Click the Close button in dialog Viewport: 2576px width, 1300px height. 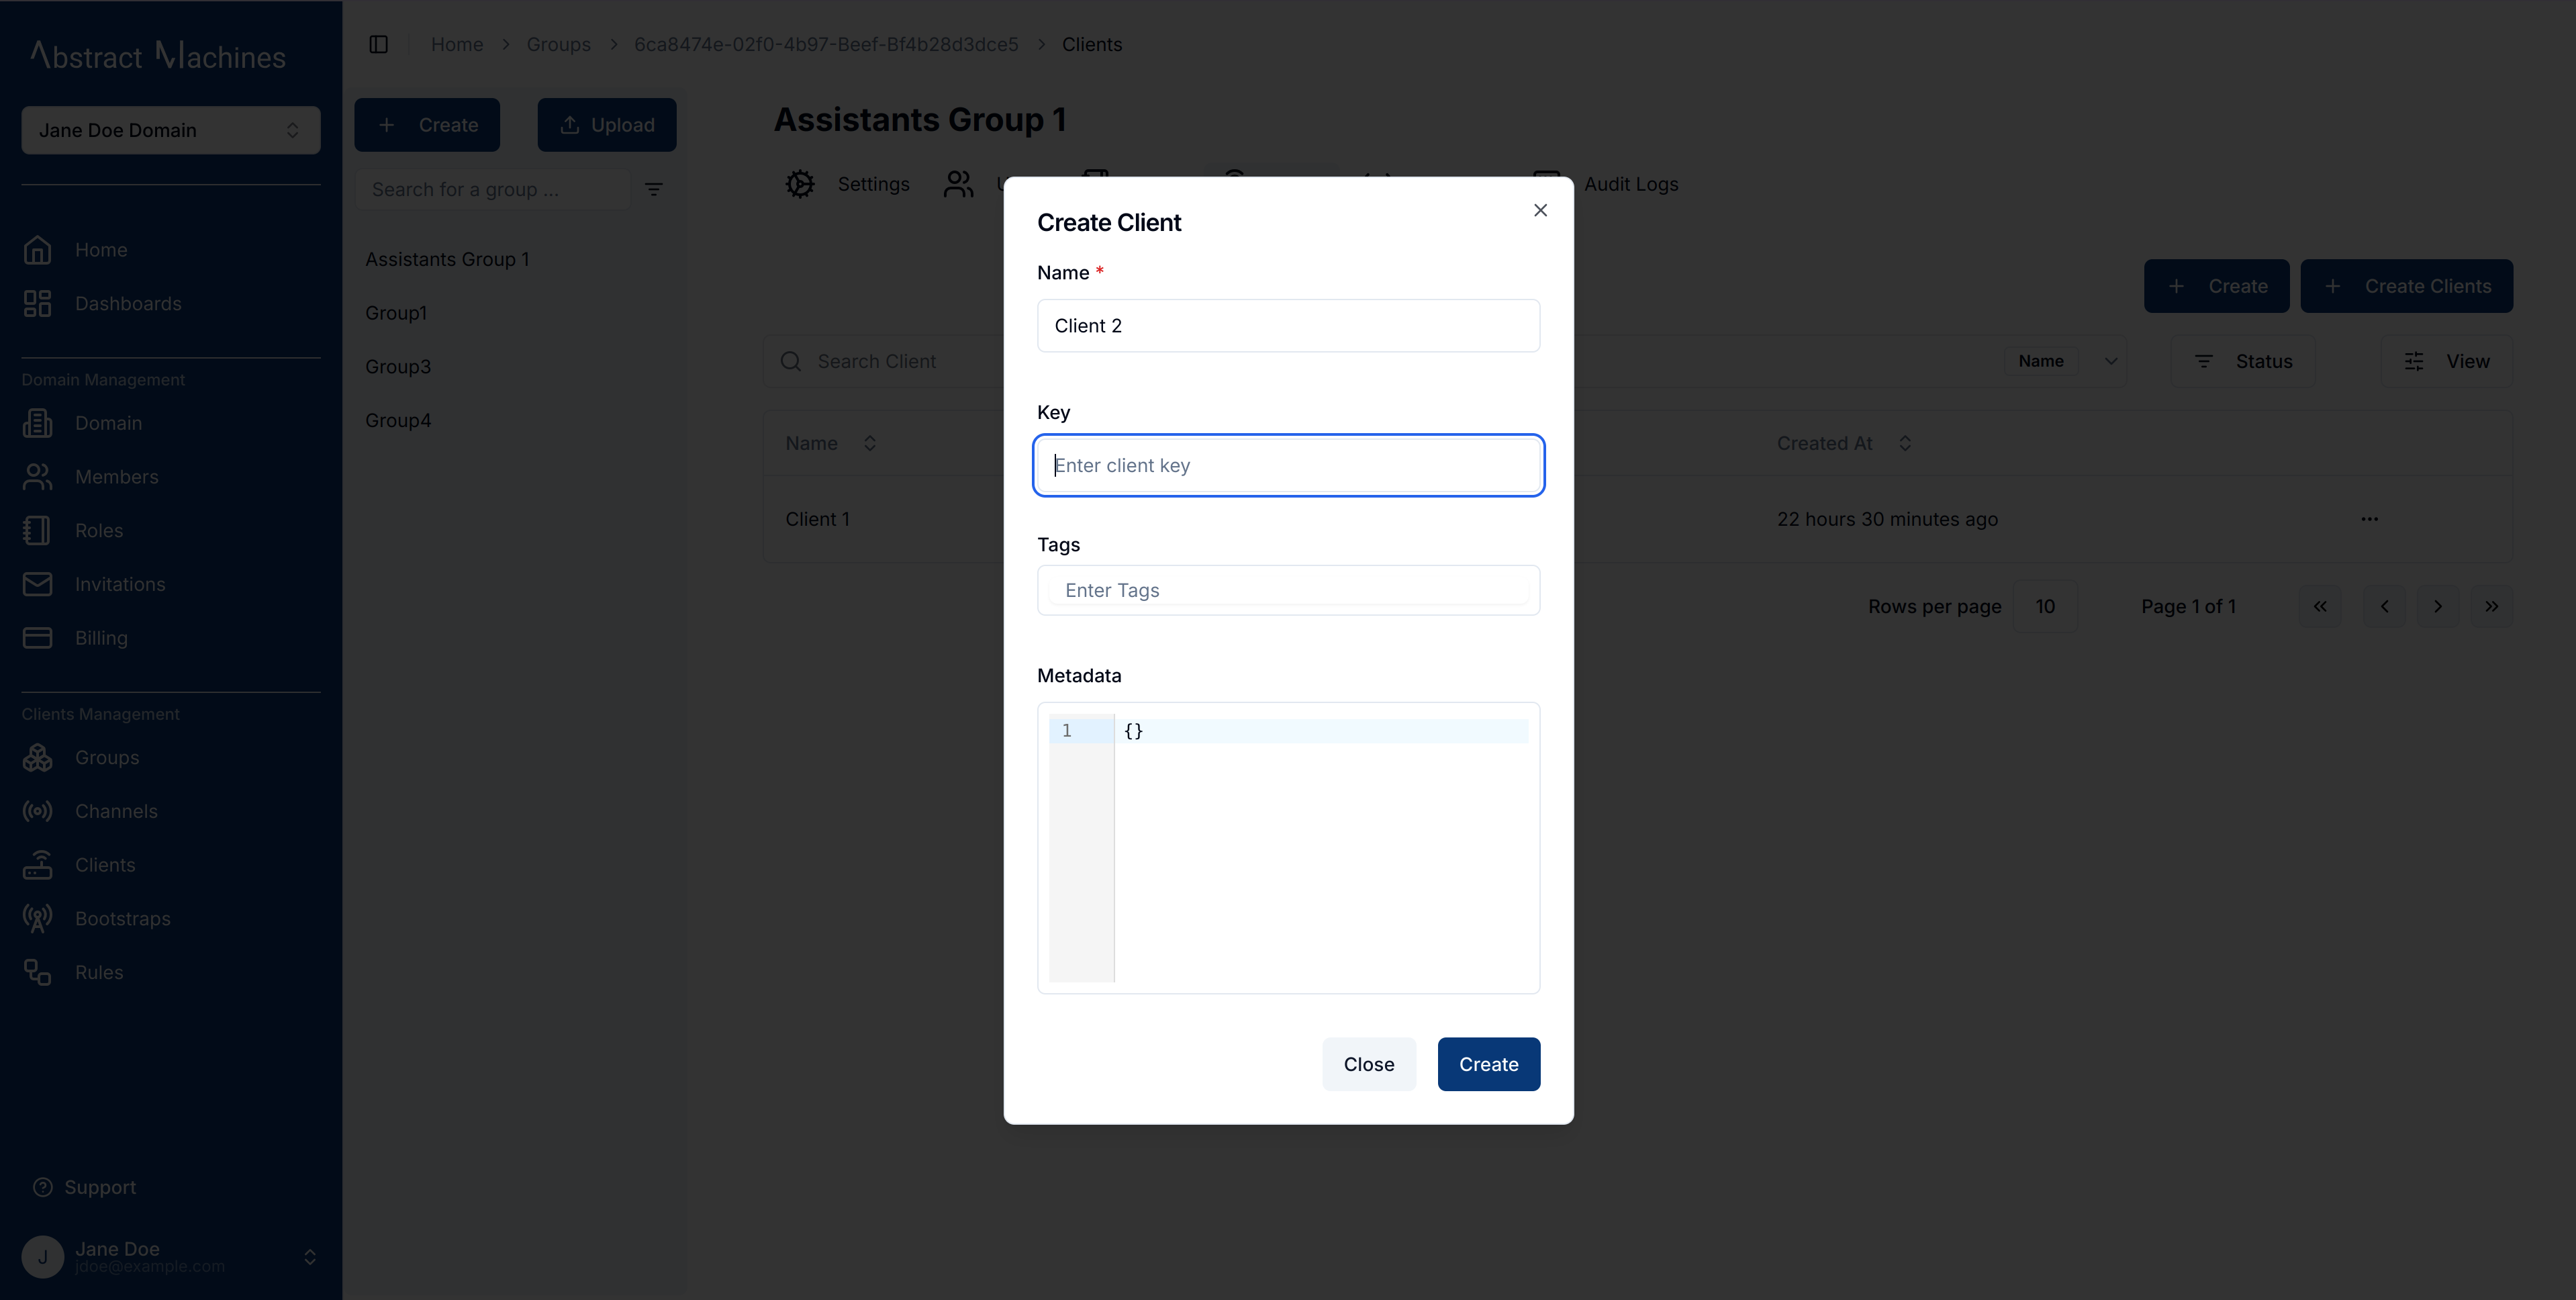(x=1368, y=1063)
